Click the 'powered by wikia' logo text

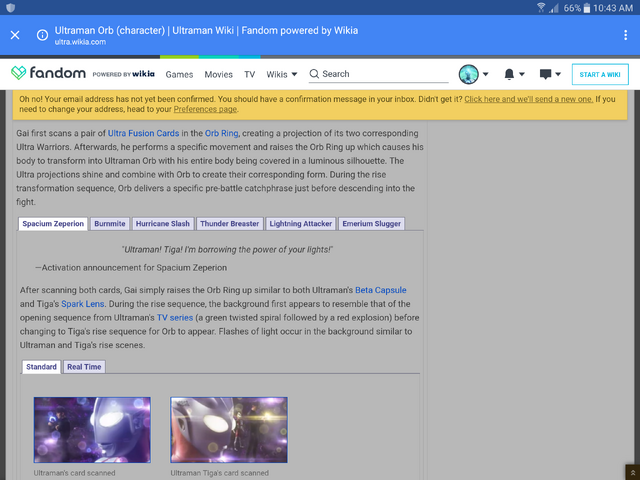coord(123,74)
